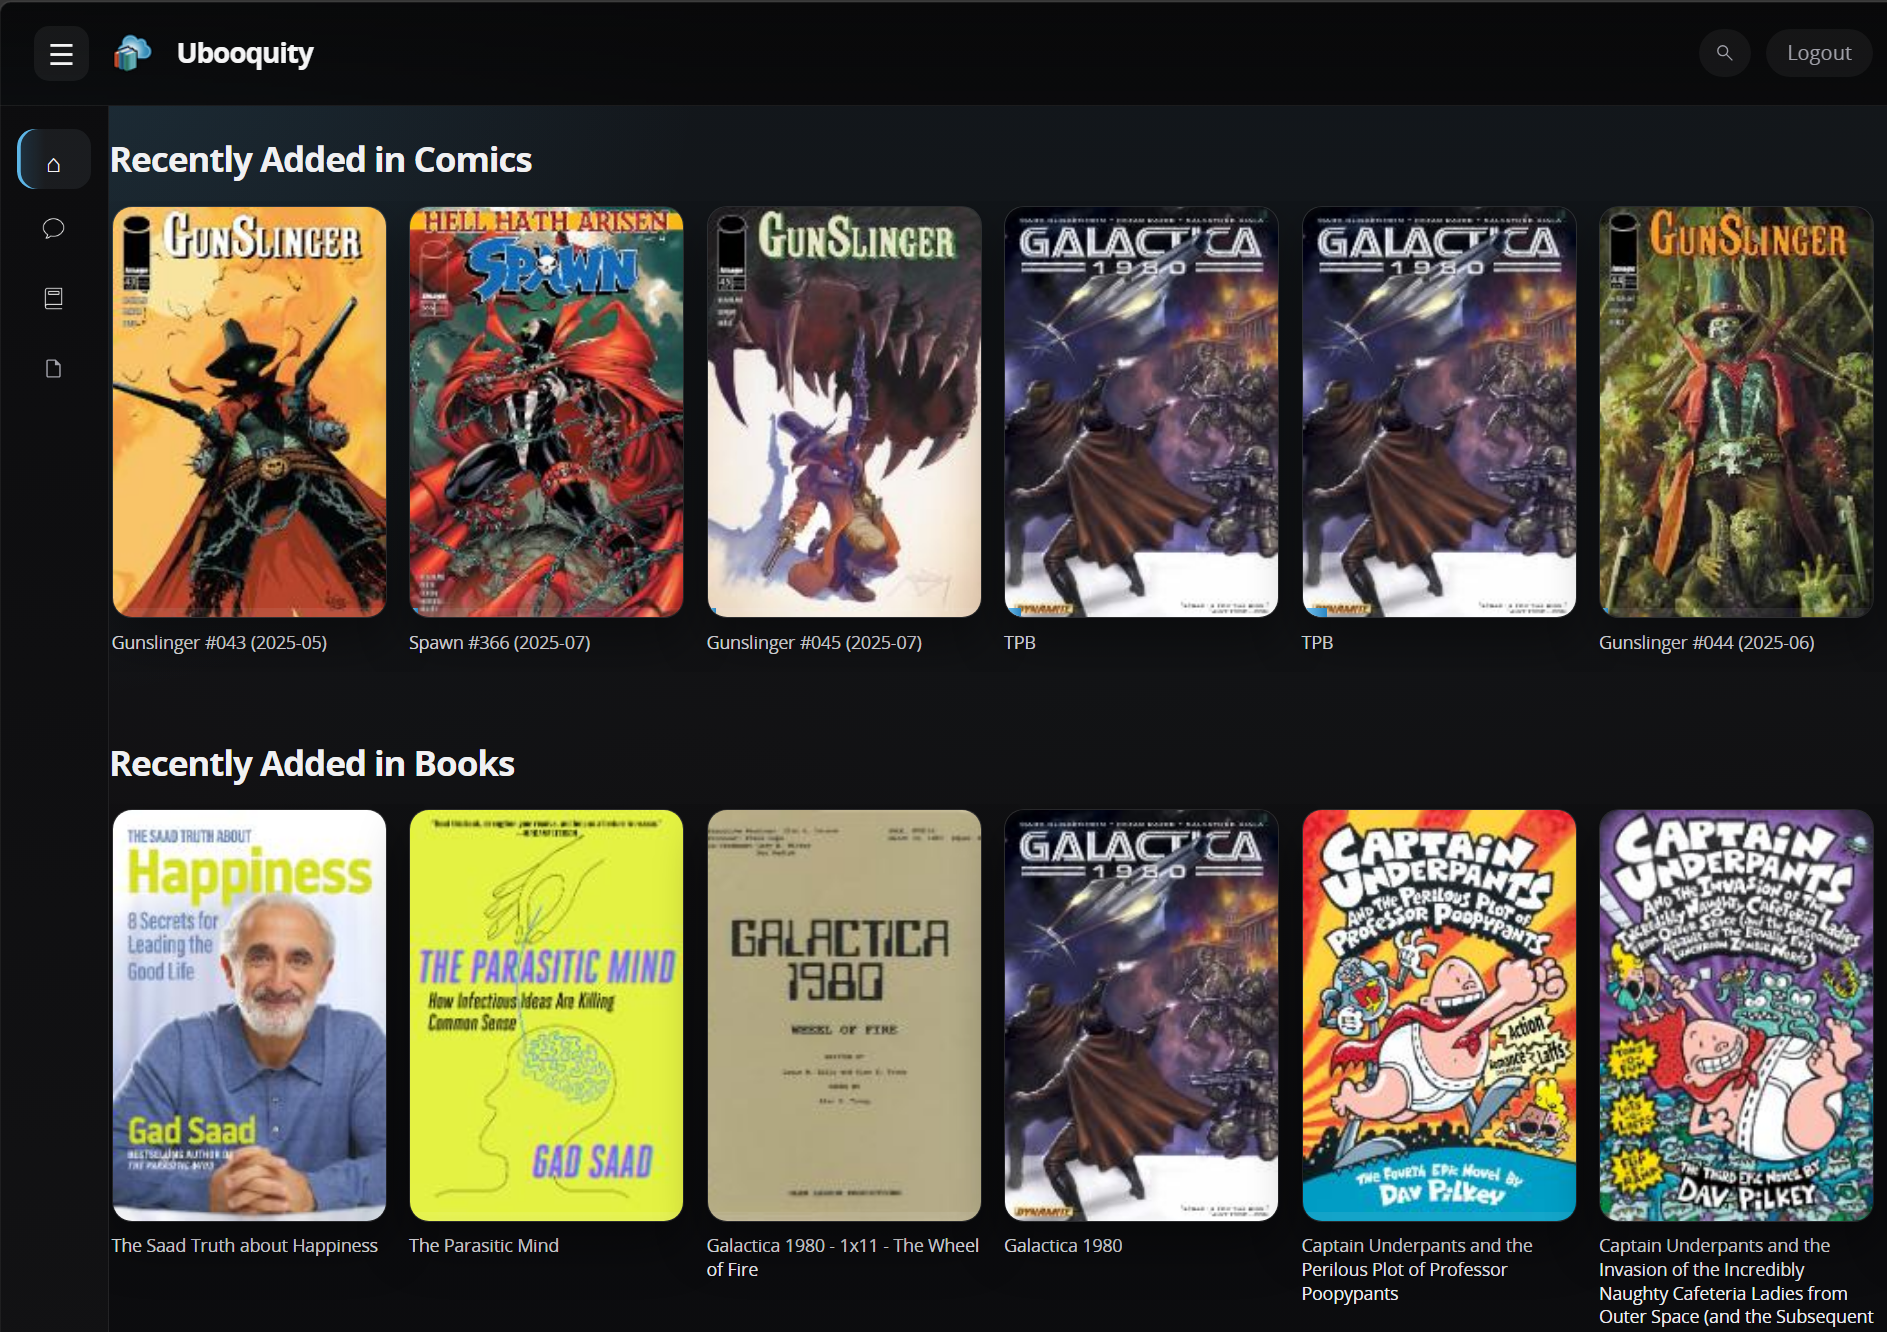Open the search magnifier icon

pyautogui.click(x=1724, y=53)
